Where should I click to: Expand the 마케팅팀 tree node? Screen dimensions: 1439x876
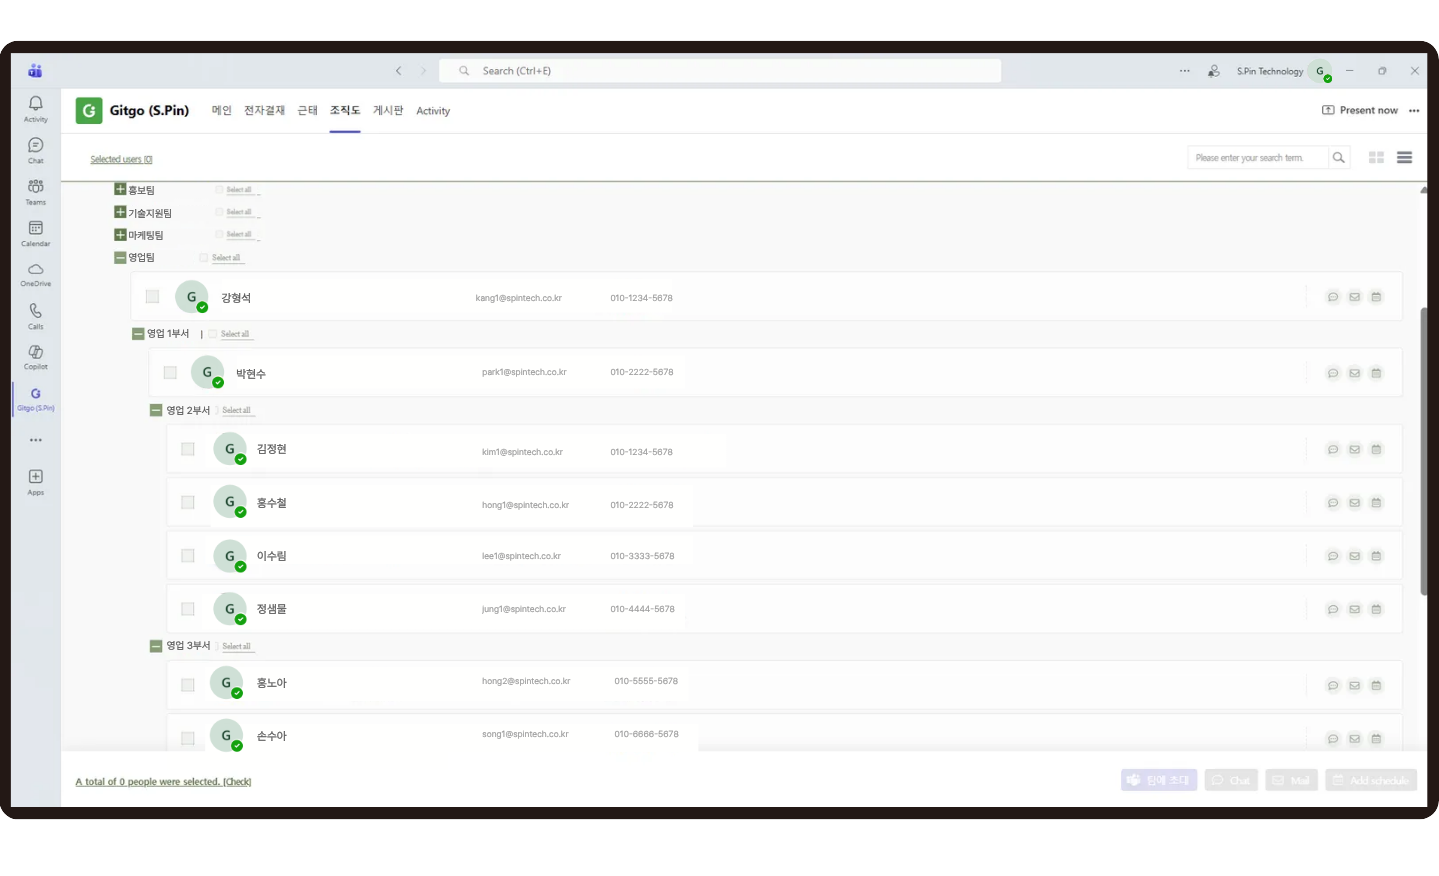[x=120, y=235]
